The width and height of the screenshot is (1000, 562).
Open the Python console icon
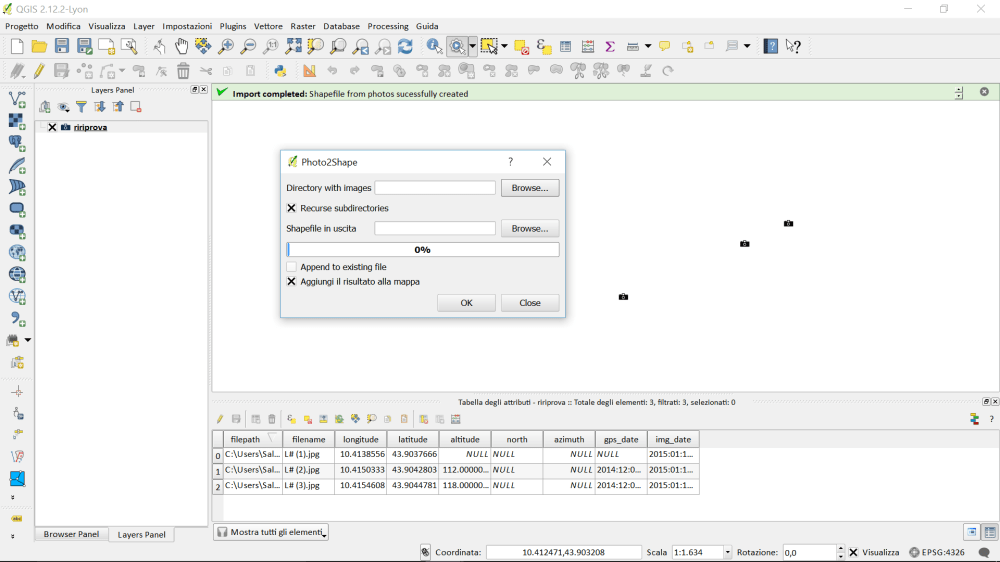pos(281,71)
